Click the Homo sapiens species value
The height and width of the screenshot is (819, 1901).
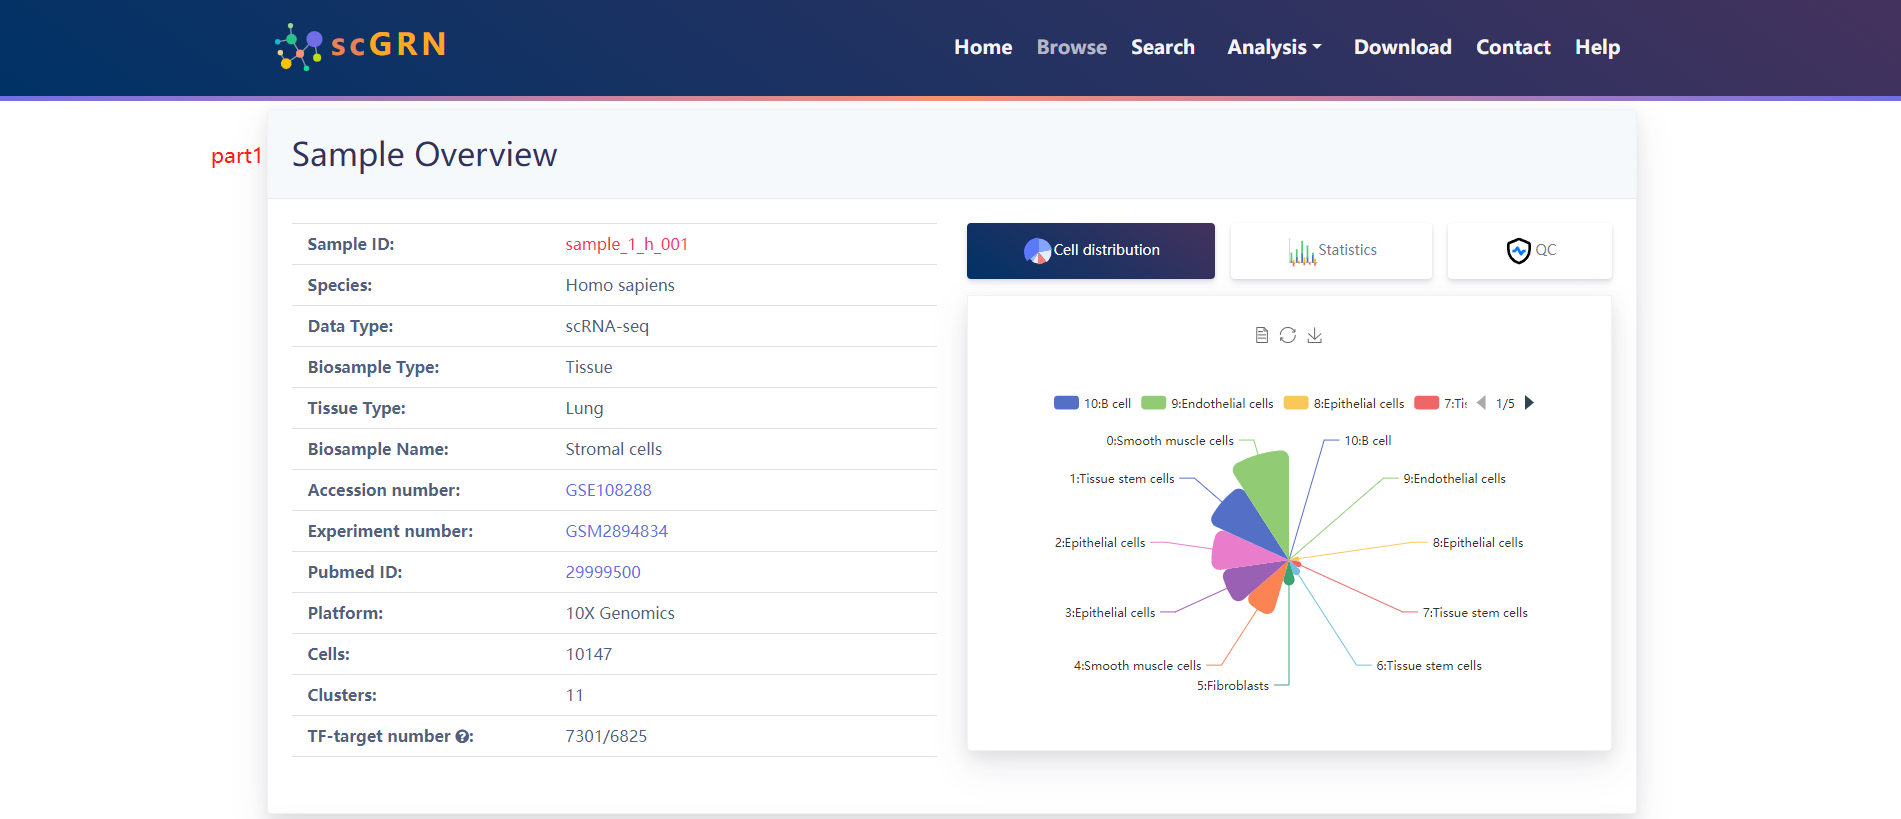pos(620,285)
